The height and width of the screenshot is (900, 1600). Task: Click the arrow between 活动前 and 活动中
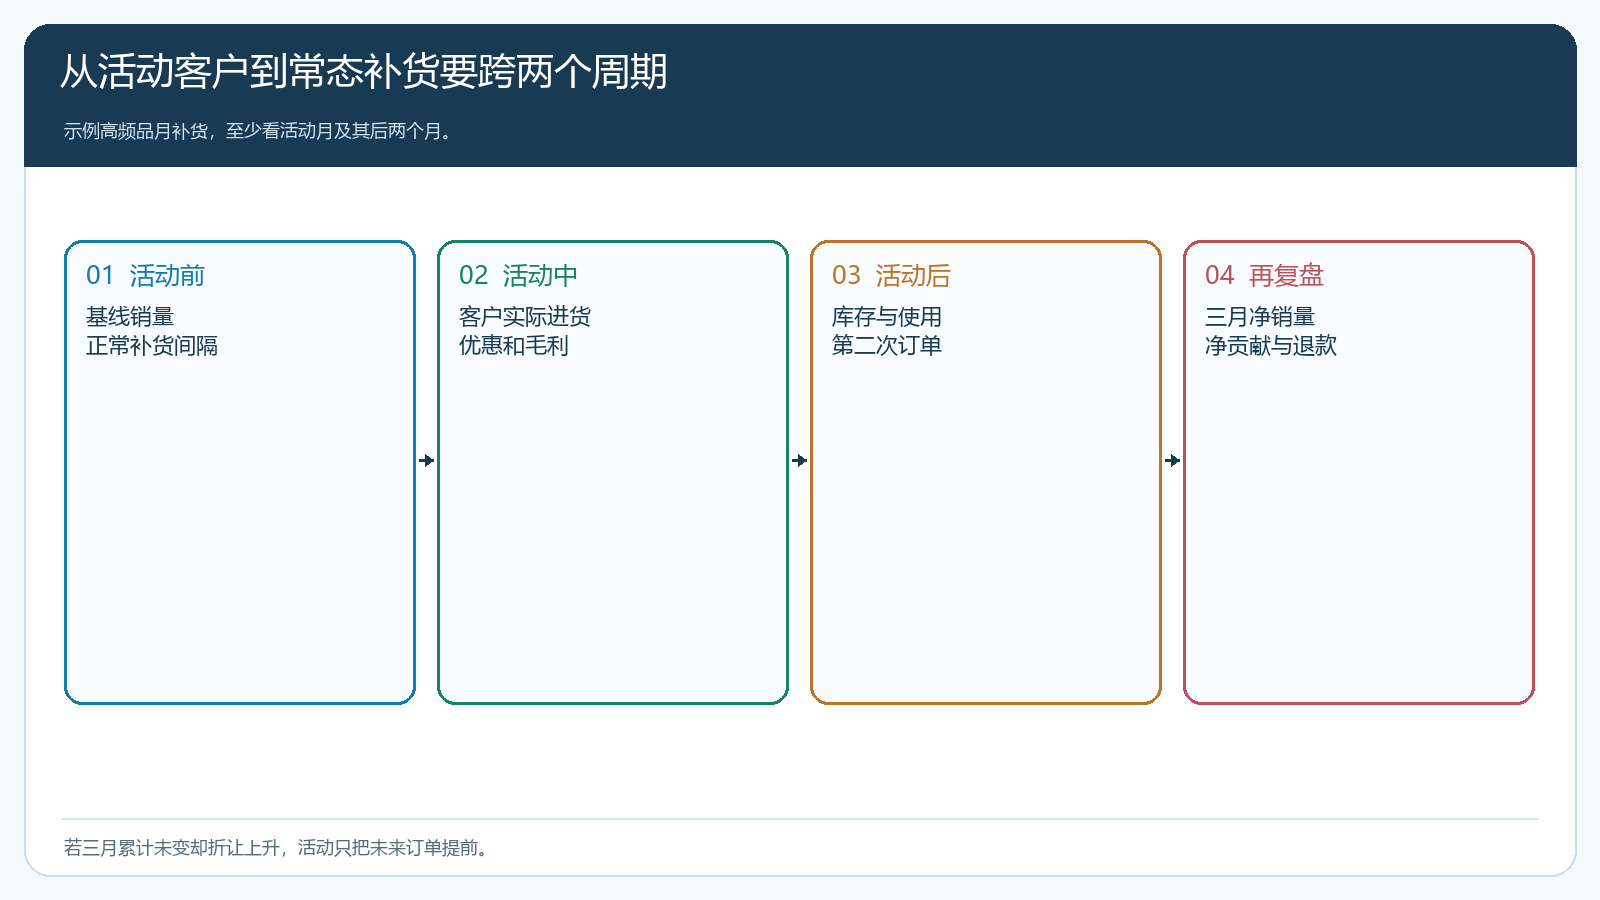tap(427, 460)
